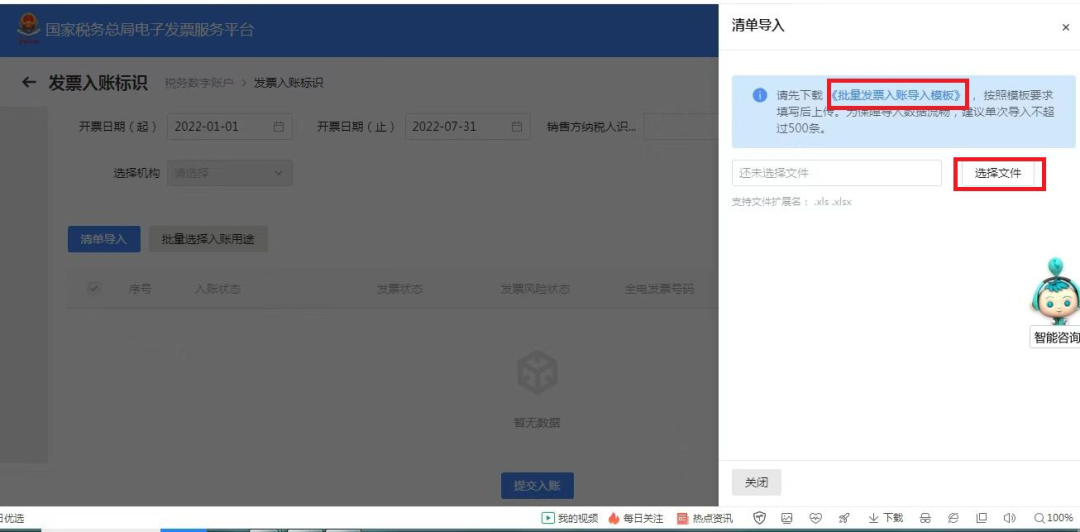Click the 还未选择文件 file input field
This screenshot has width=1080, height=532.
(x=836, y=173)
